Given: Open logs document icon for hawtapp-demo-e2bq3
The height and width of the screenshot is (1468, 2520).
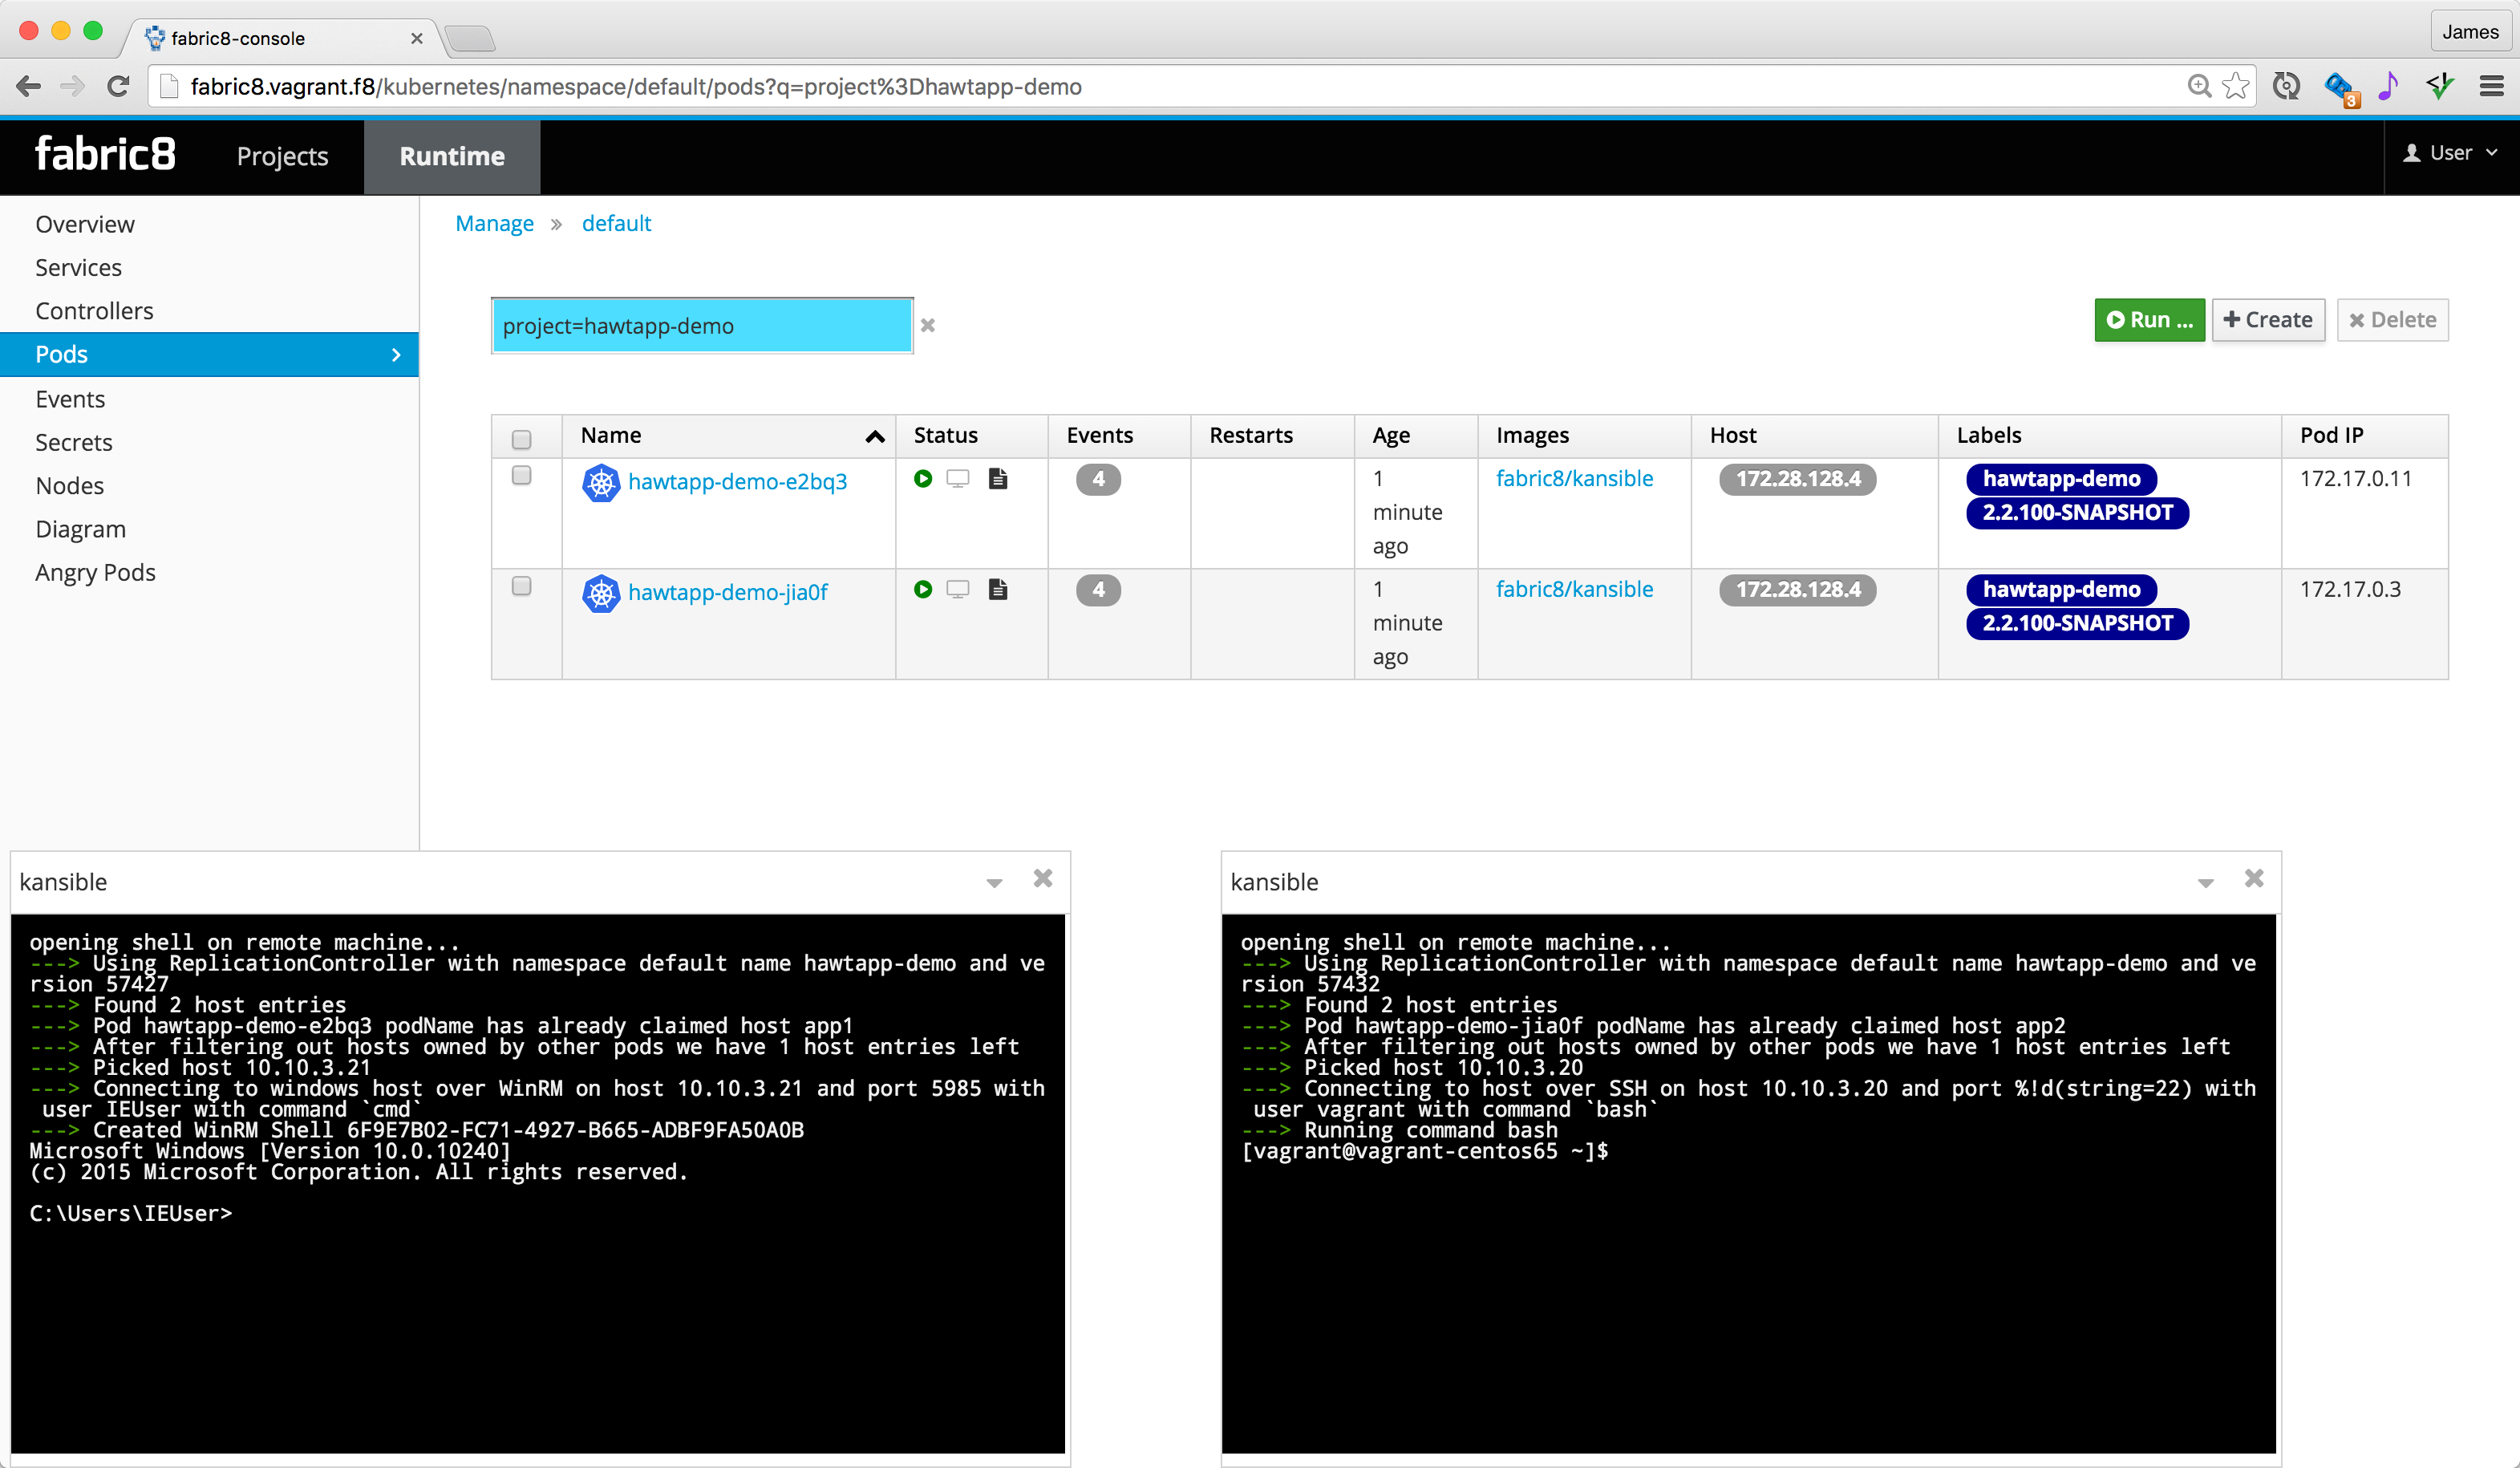Looking at the screenshot, I should [997, 479].
